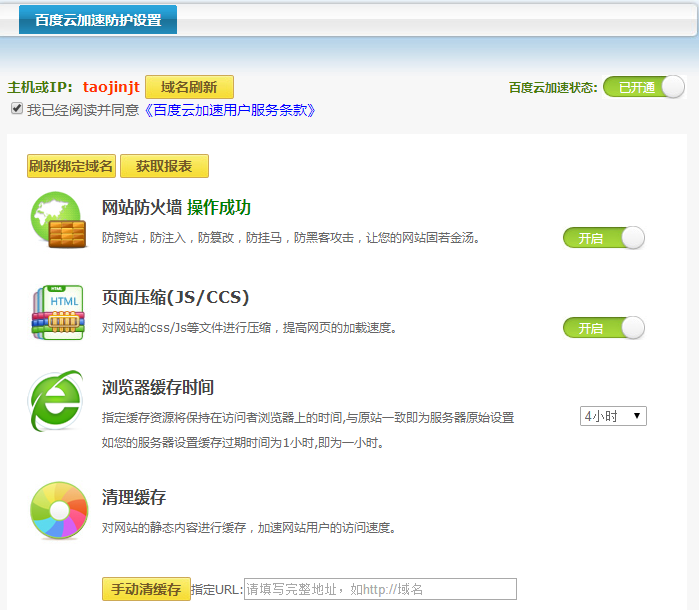Click the colorful clear cache disc icon
Image resolution: width=699 pixels, height=610 pixels.
click(x=59, y=510)
